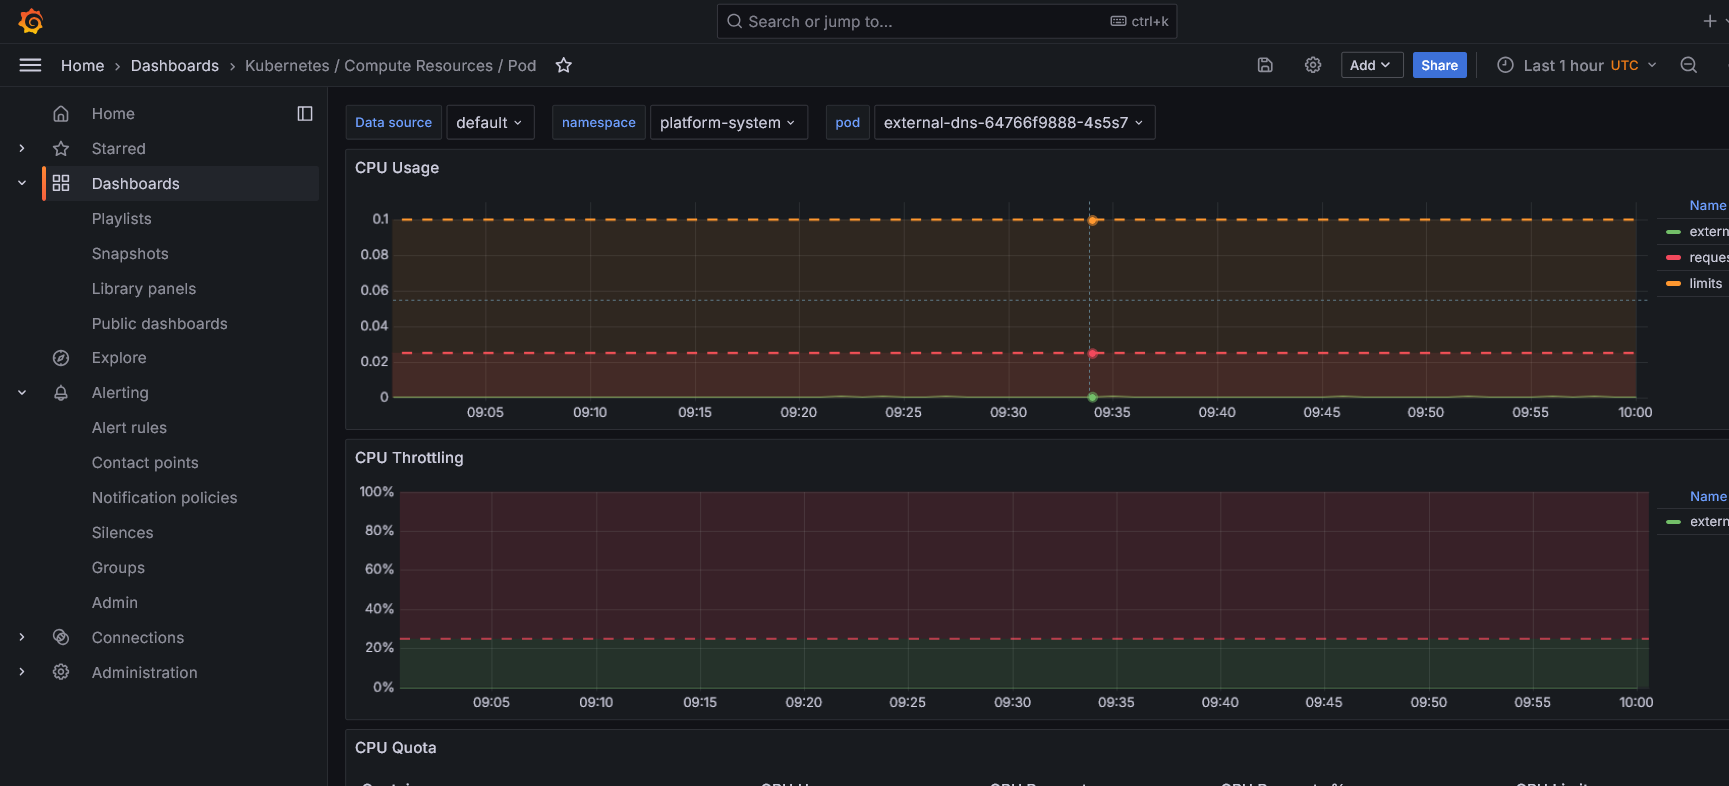Go to Home breadcrumb link
Screen dimensions: 1729x786
point(82,65)
